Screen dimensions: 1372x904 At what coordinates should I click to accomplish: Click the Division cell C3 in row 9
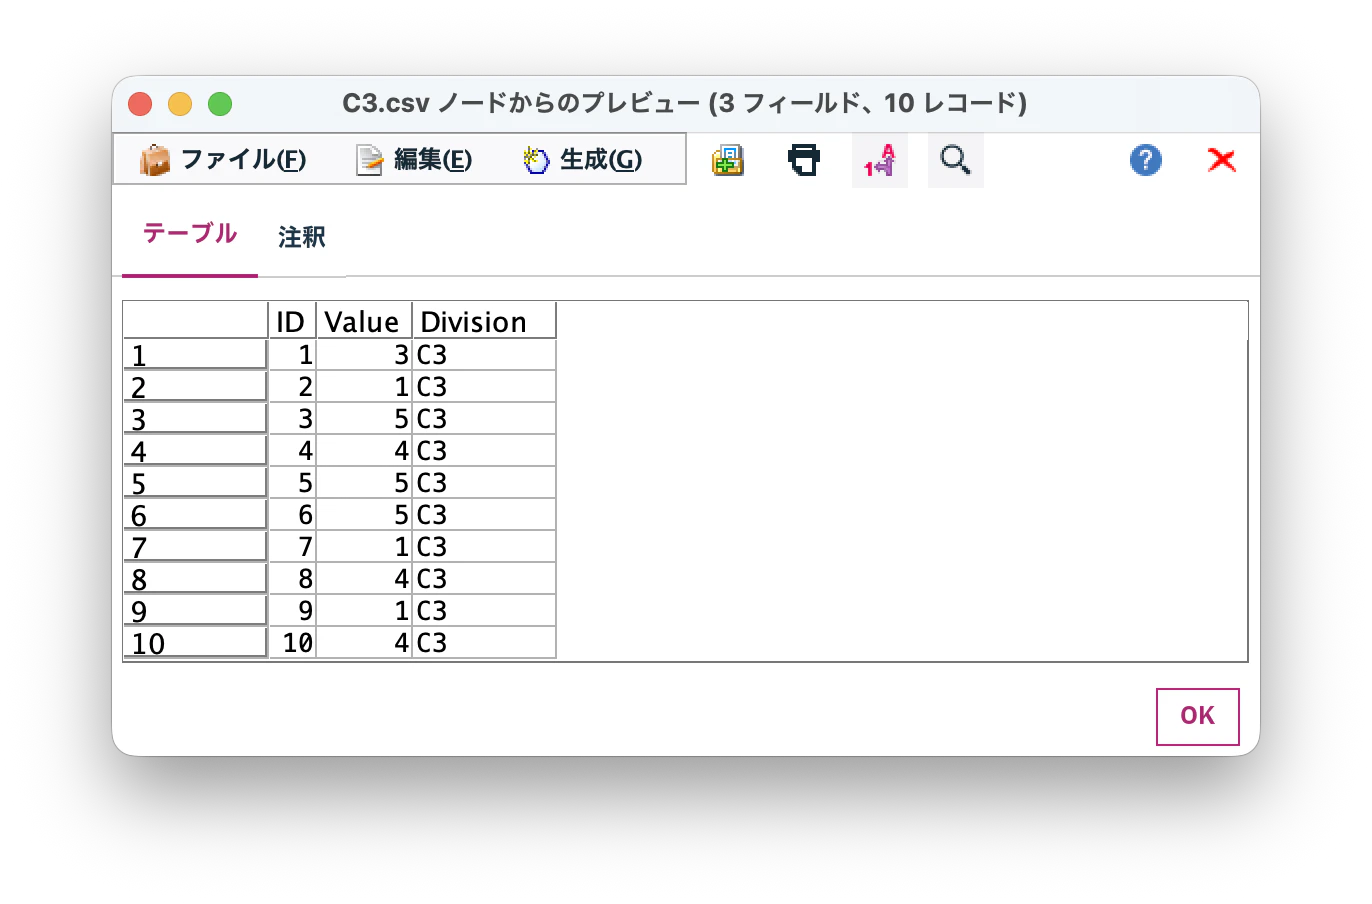click(484, 611)
